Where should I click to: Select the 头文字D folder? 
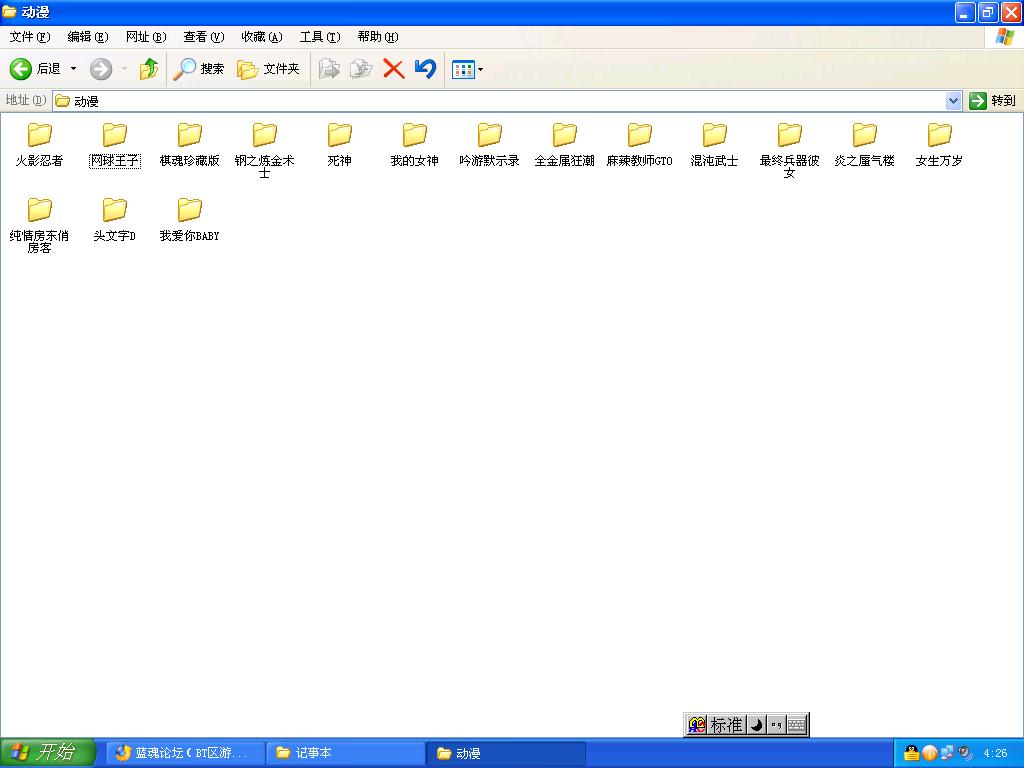[114, 211]
